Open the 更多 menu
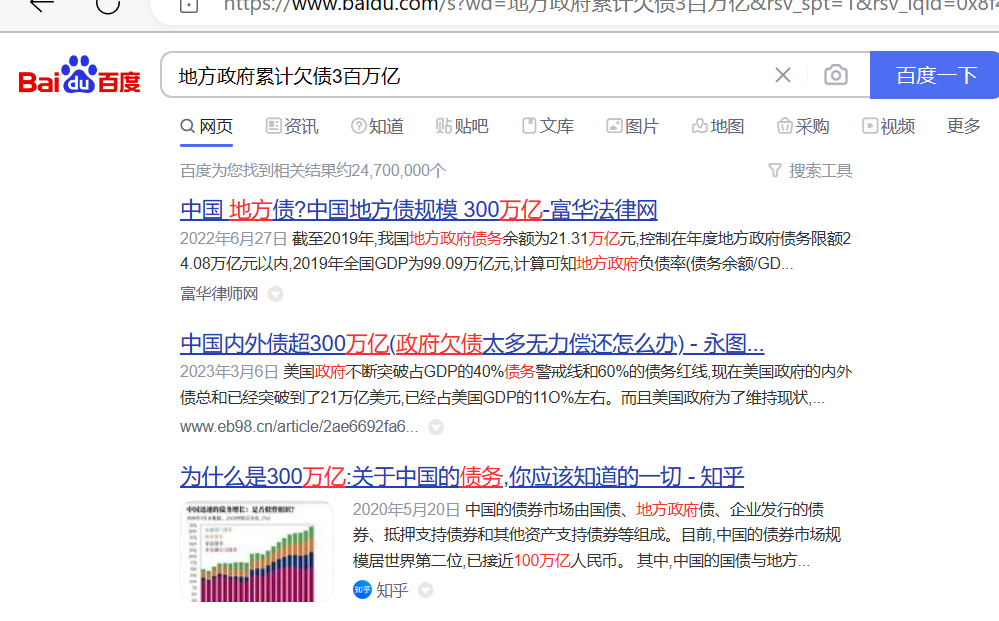This screenshot has height=621, width=999. point(963,126)
